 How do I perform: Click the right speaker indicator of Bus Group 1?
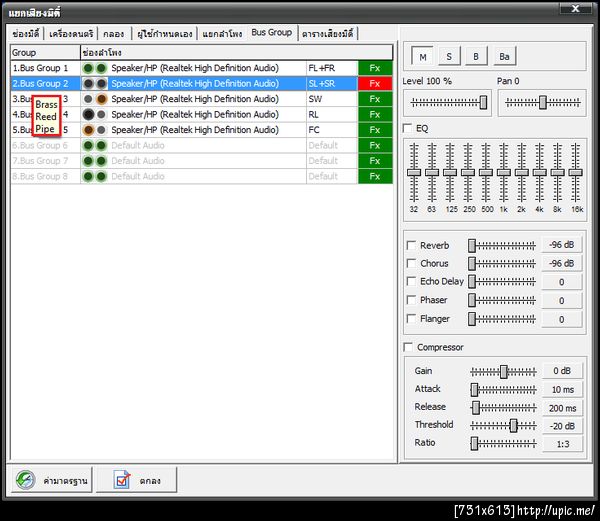click(x=101, y=68)
